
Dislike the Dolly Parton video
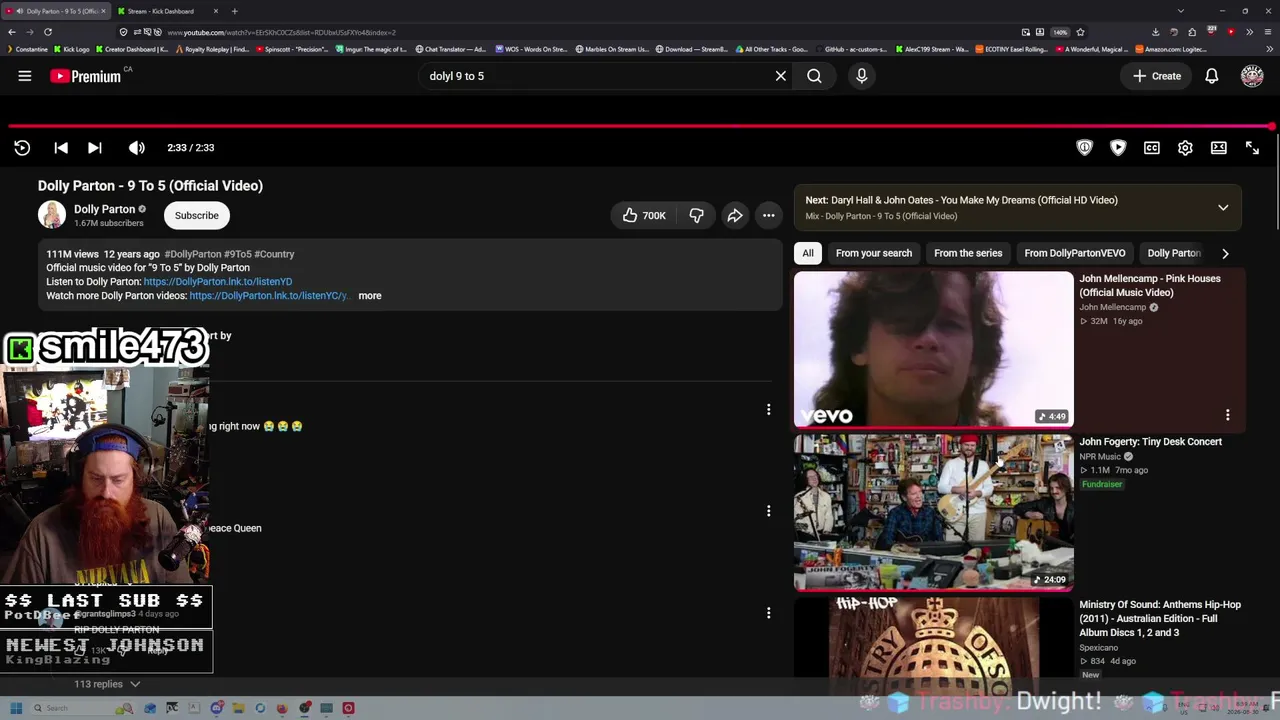point(697,215)
